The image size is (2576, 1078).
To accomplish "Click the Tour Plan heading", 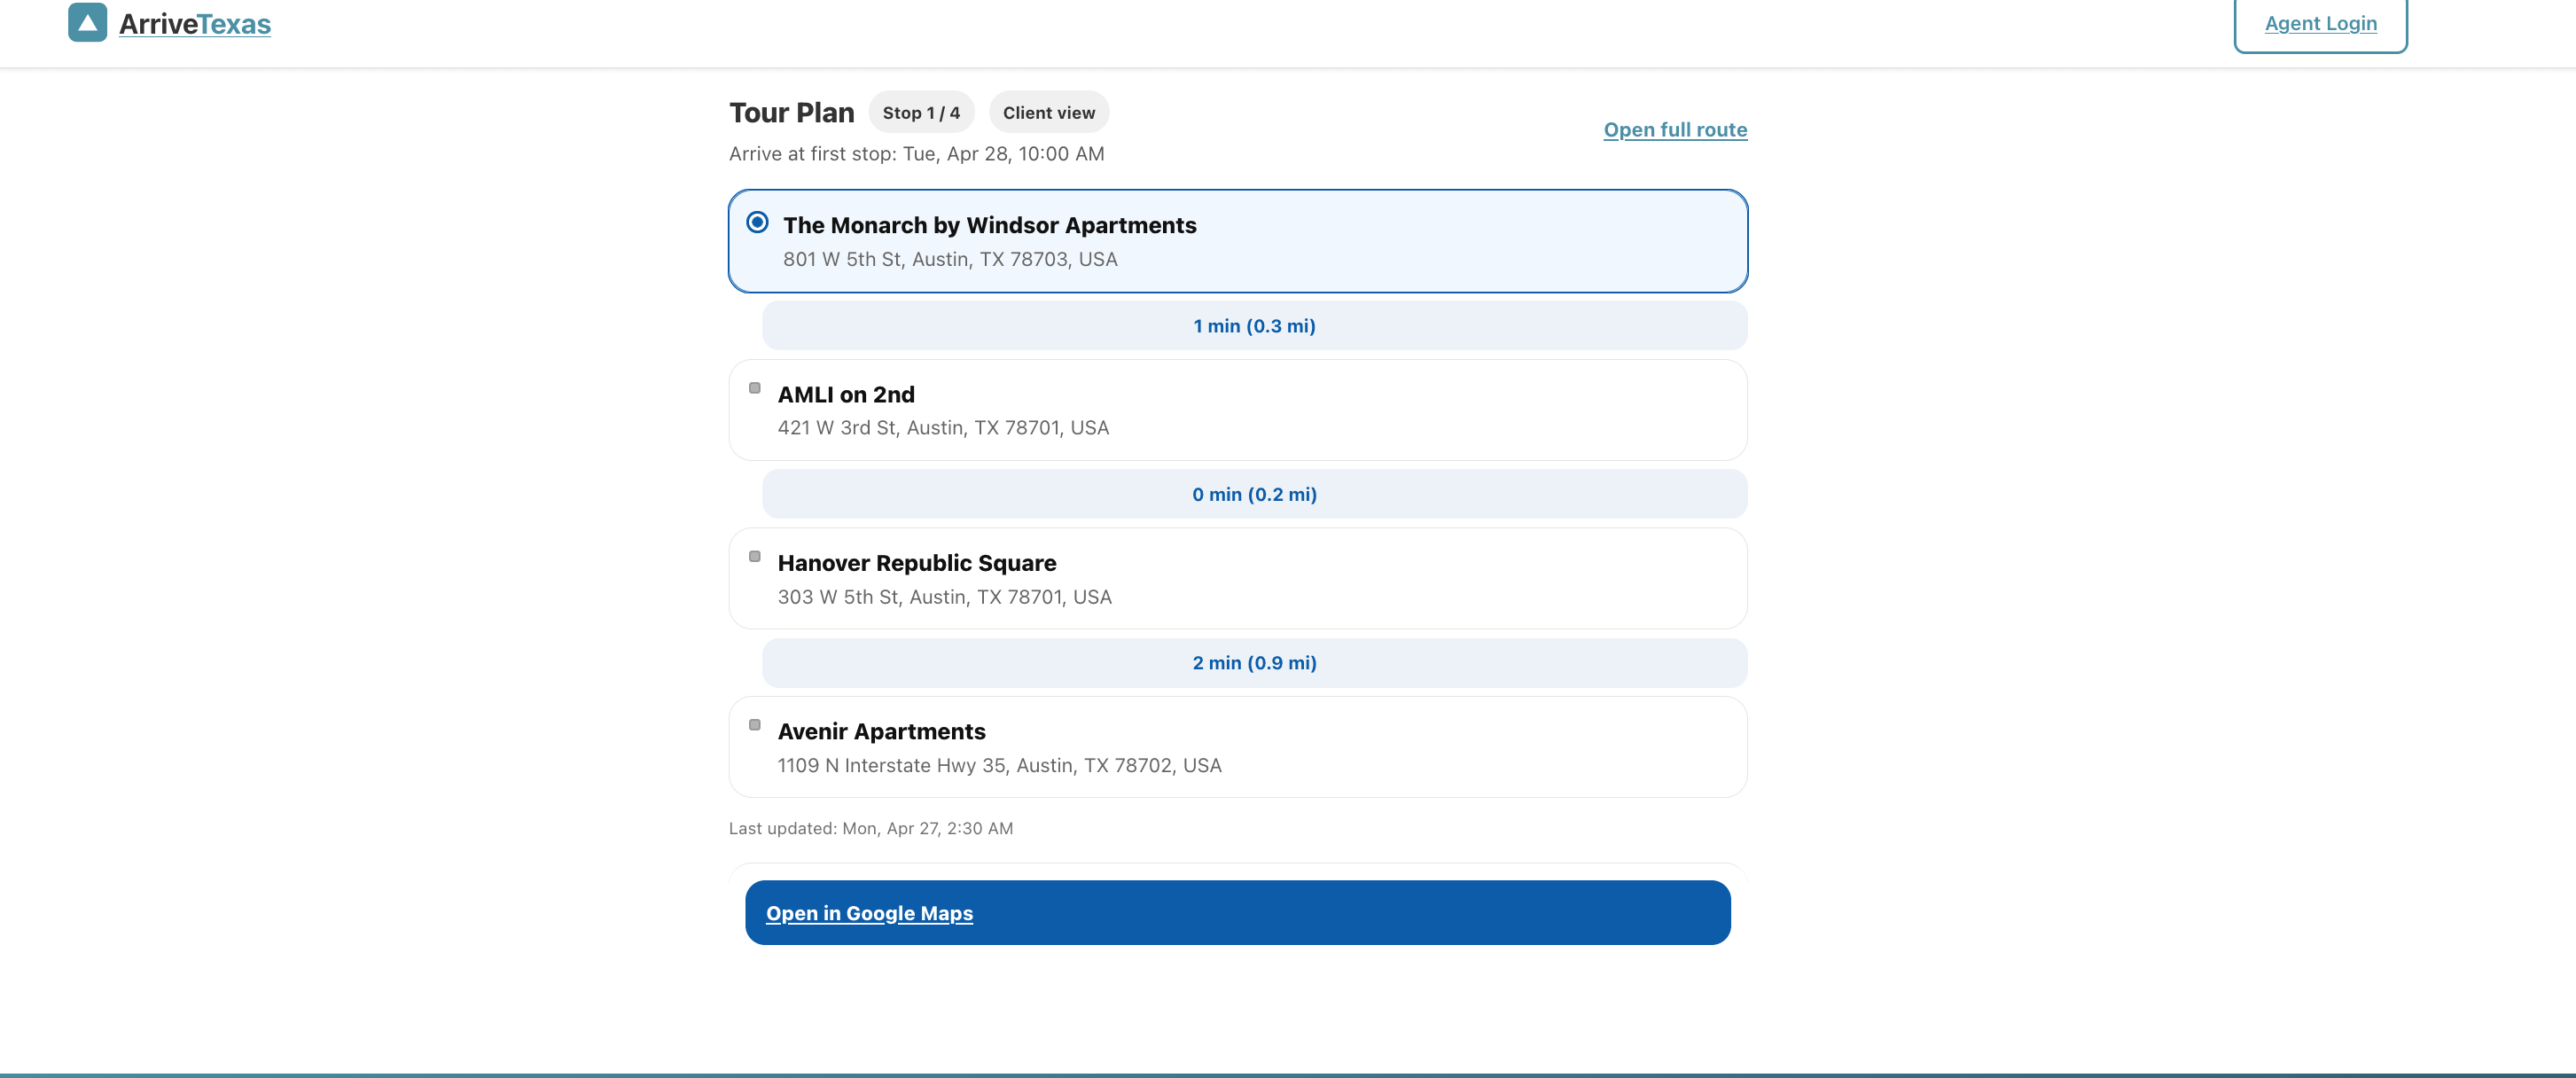I will pyautogui.click(x=792, y=112).
